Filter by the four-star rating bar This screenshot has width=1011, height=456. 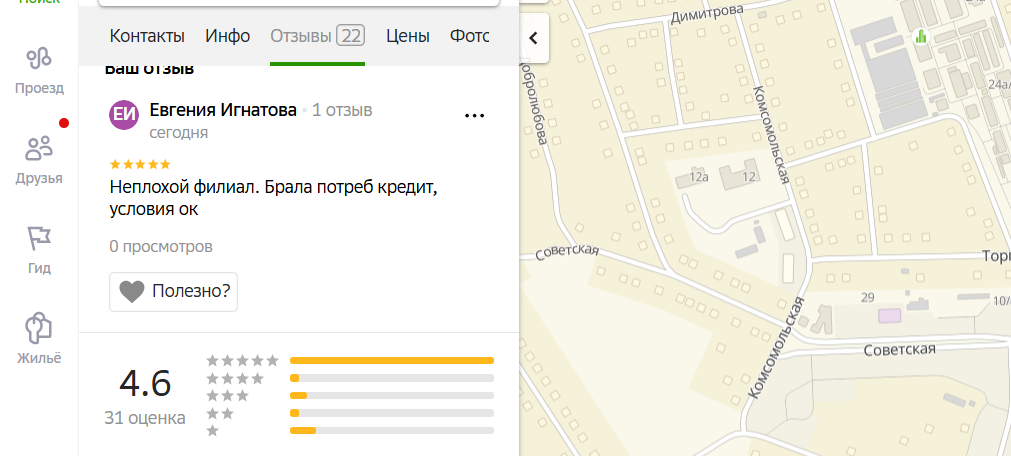click(x=392, y=378)
